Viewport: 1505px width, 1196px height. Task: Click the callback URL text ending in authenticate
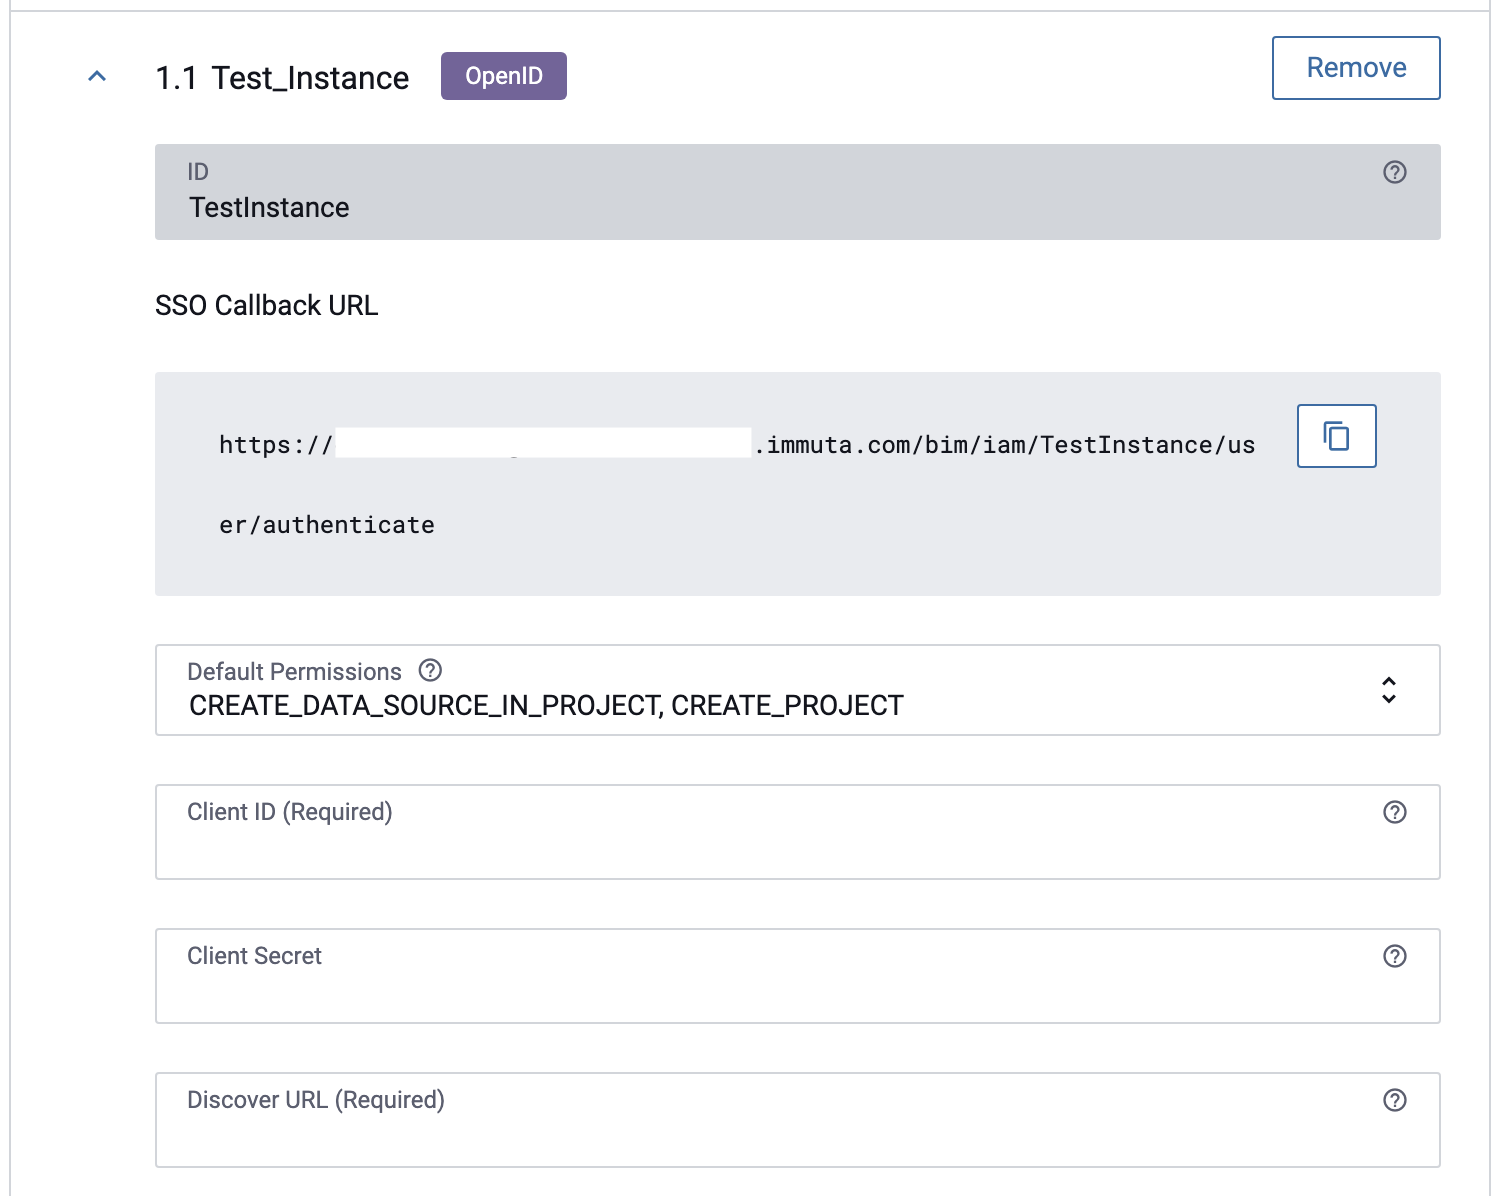(x=327, y=525)
